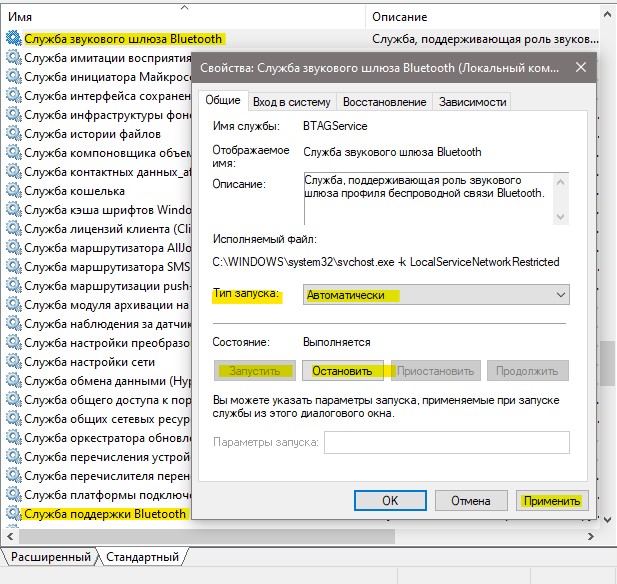
Task: Click gear icon beside Служба кошелька
Action: click(x=14, y=190)
